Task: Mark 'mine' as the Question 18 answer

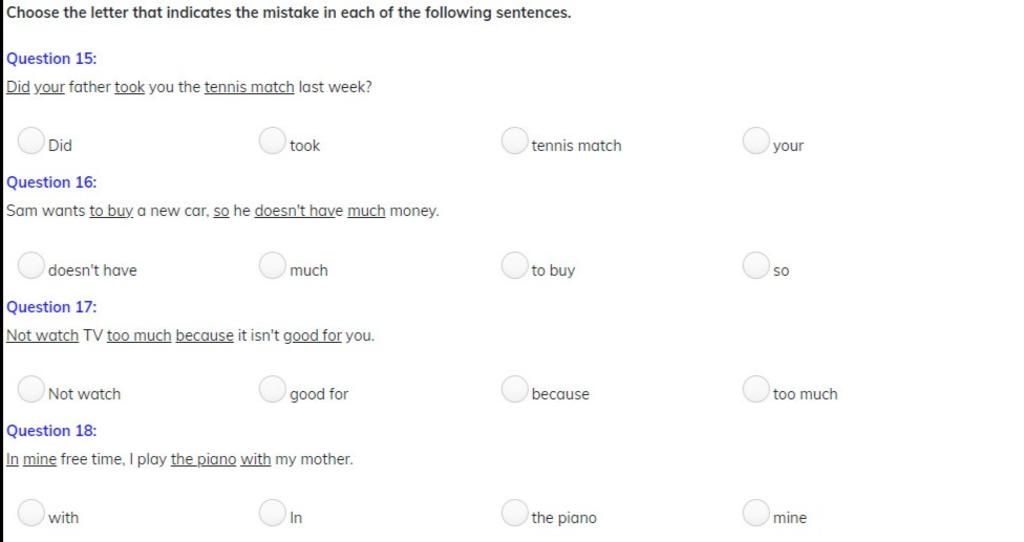Action: tap(756, 514)
